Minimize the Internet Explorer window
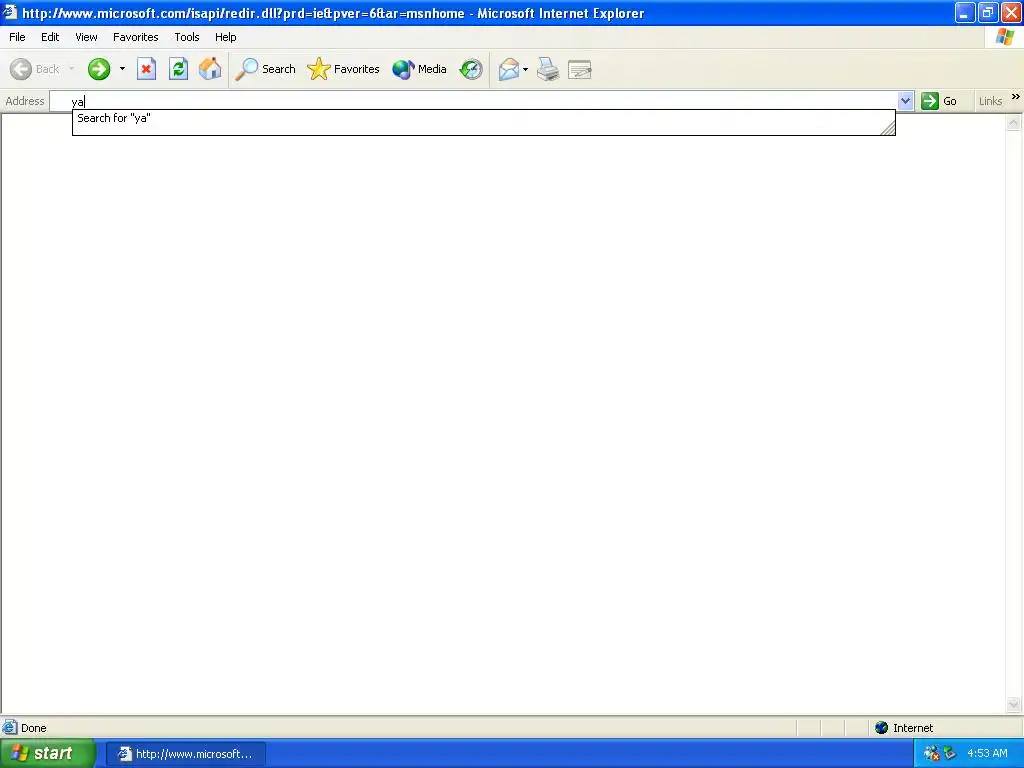The width and height of the screenshot is (1024, 768). pos(965,12)
